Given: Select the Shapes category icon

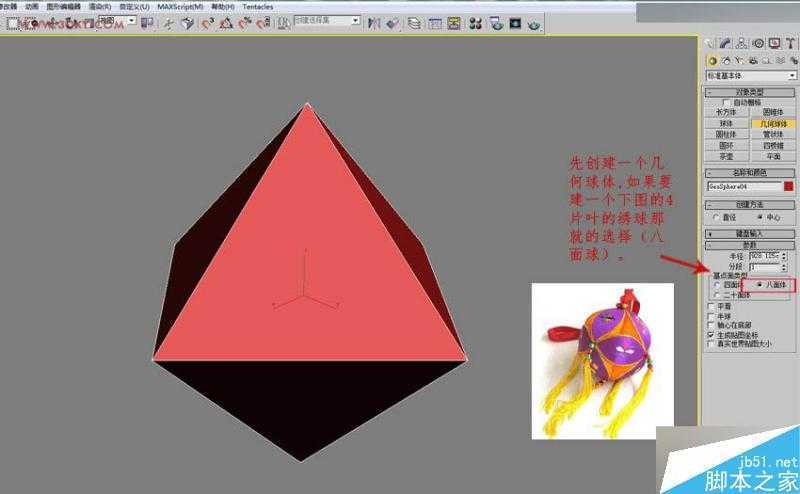Looking at the screenshot, I should 726,61.
